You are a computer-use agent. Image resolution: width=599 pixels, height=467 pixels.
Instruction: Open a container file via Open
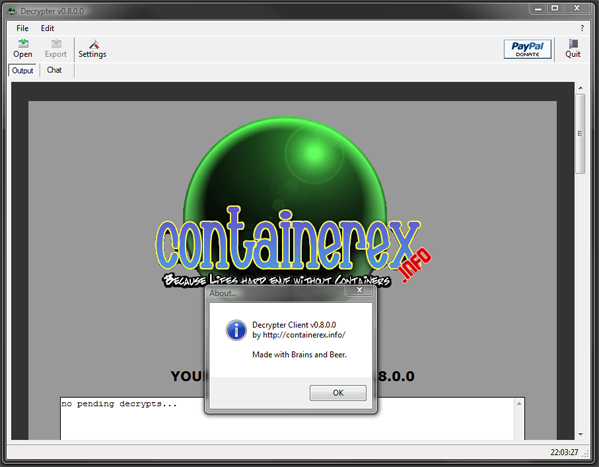[23, 49]
